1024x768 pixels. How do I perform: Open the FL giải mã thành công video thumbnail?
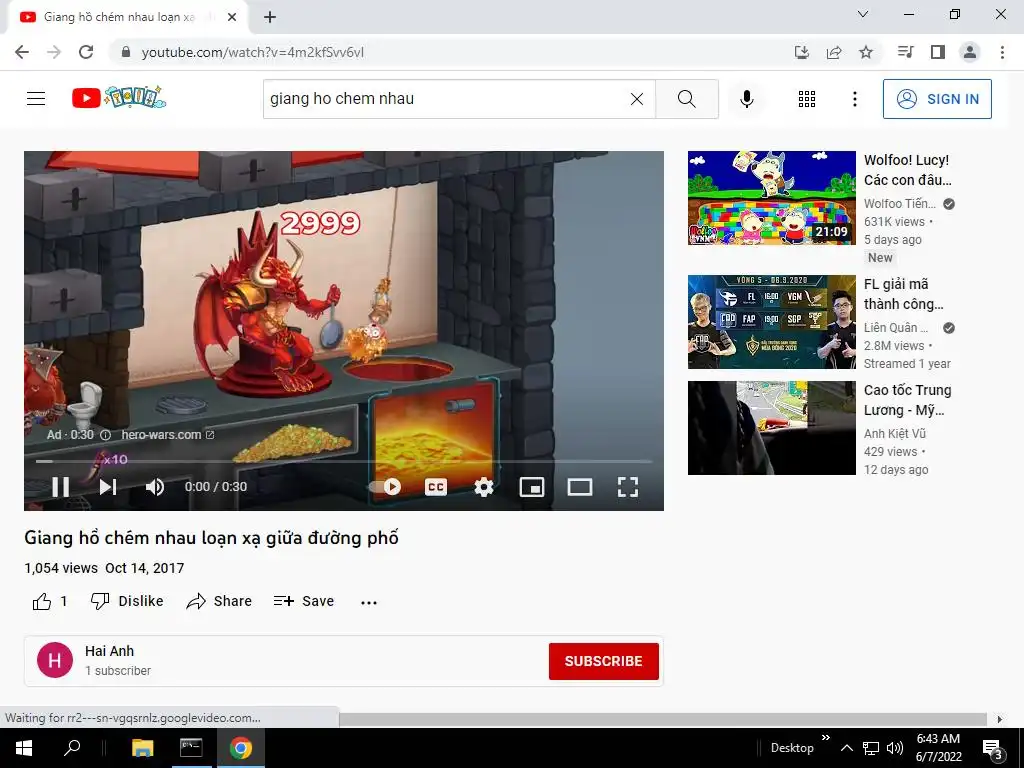coord(771,322)
